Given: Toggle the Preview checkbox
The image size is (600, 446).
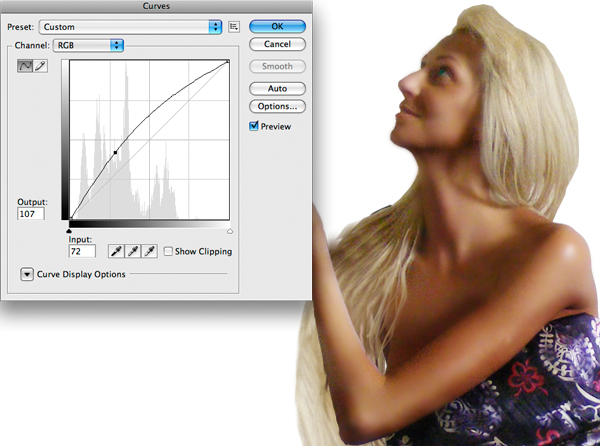Looking at the screenshot, I should (x=254, y=126).
